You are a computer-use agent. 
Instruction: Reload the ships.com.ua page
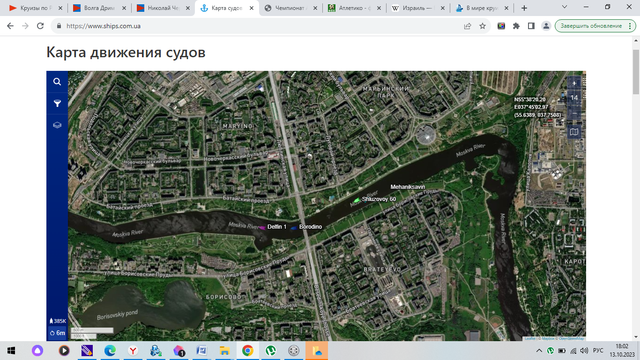[x=40, y=26]
